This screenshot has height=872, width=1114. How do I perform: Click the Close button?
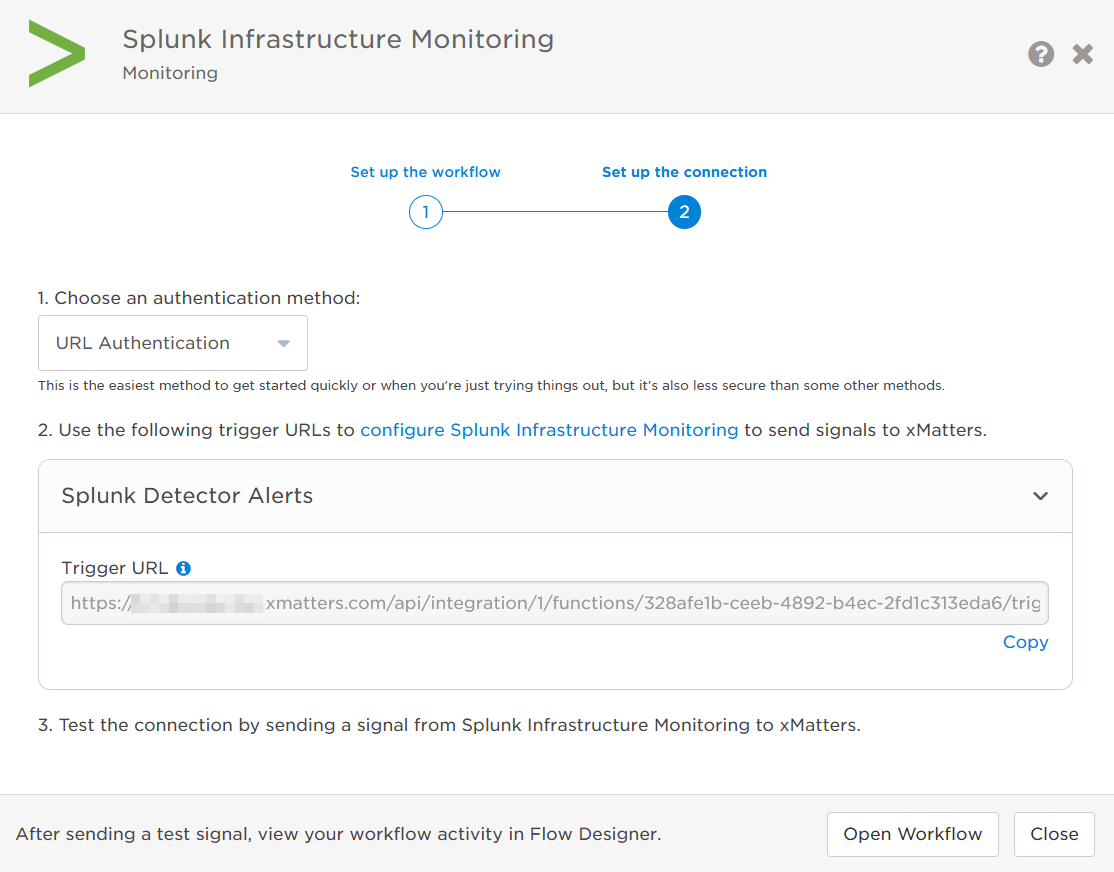coord(1054,834)
